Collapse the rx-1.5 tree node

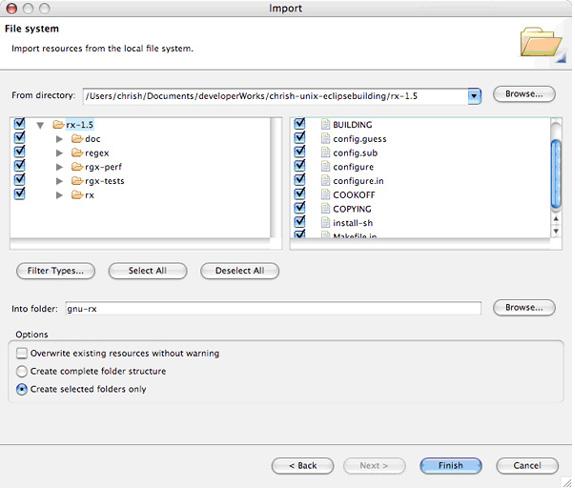point(40,125)
